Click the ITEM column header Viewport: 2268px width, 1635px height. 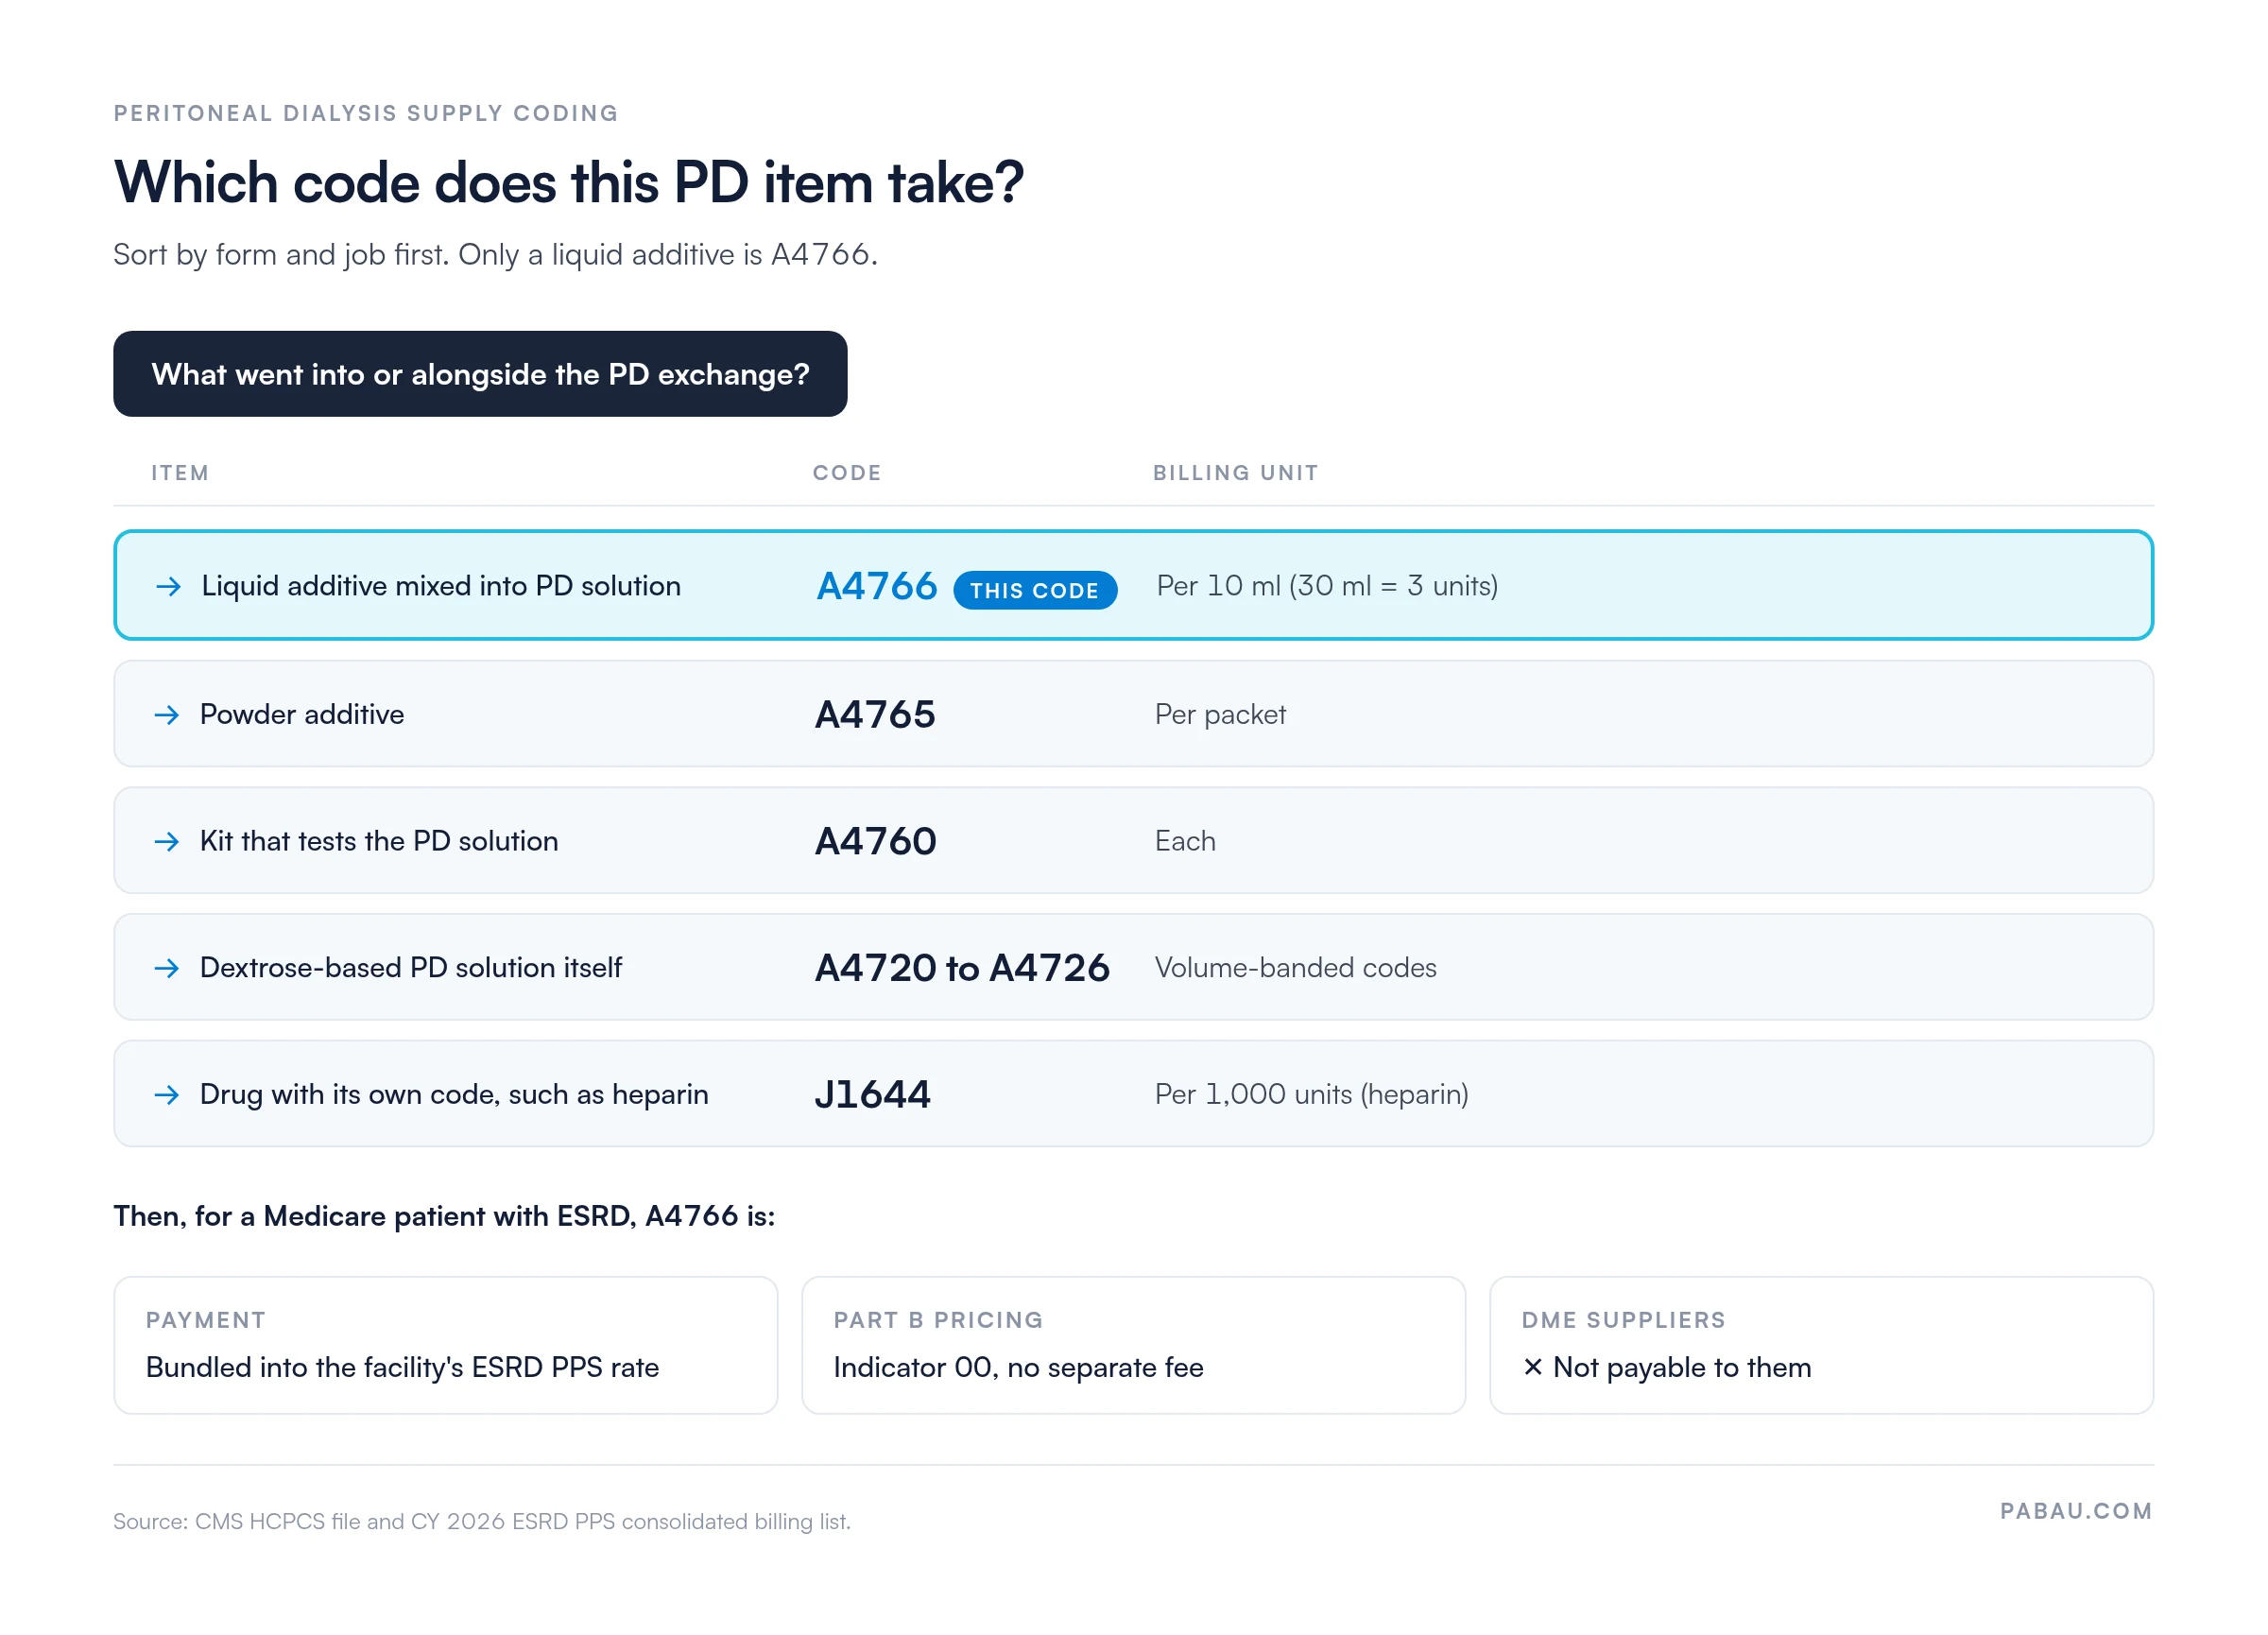180,473
